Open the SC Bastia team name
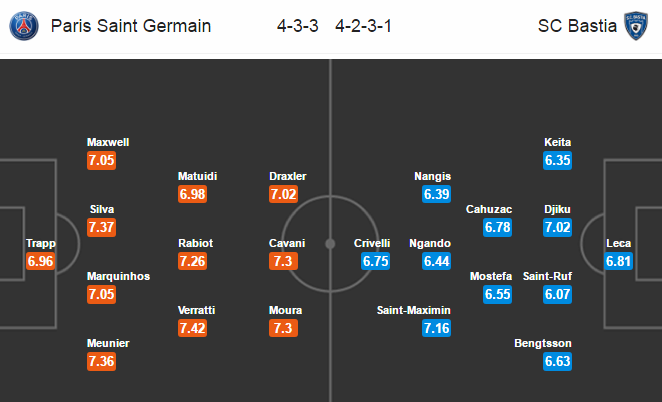Screen dimensions: 662x402 [577, 26]
